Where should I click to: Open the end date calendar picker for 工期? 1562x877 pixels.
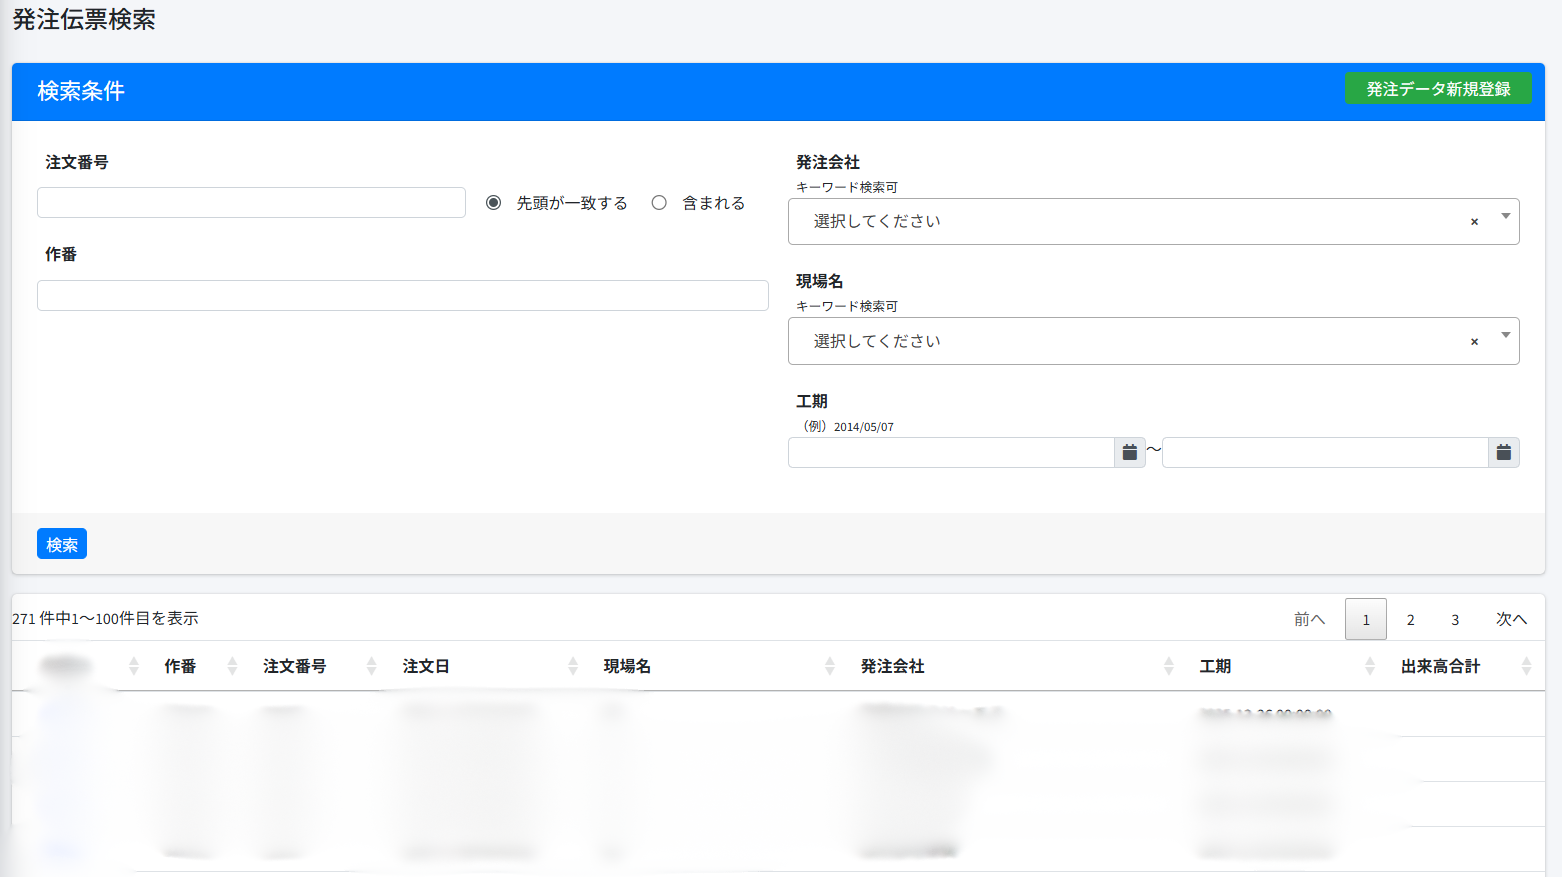click(1503, 453)
